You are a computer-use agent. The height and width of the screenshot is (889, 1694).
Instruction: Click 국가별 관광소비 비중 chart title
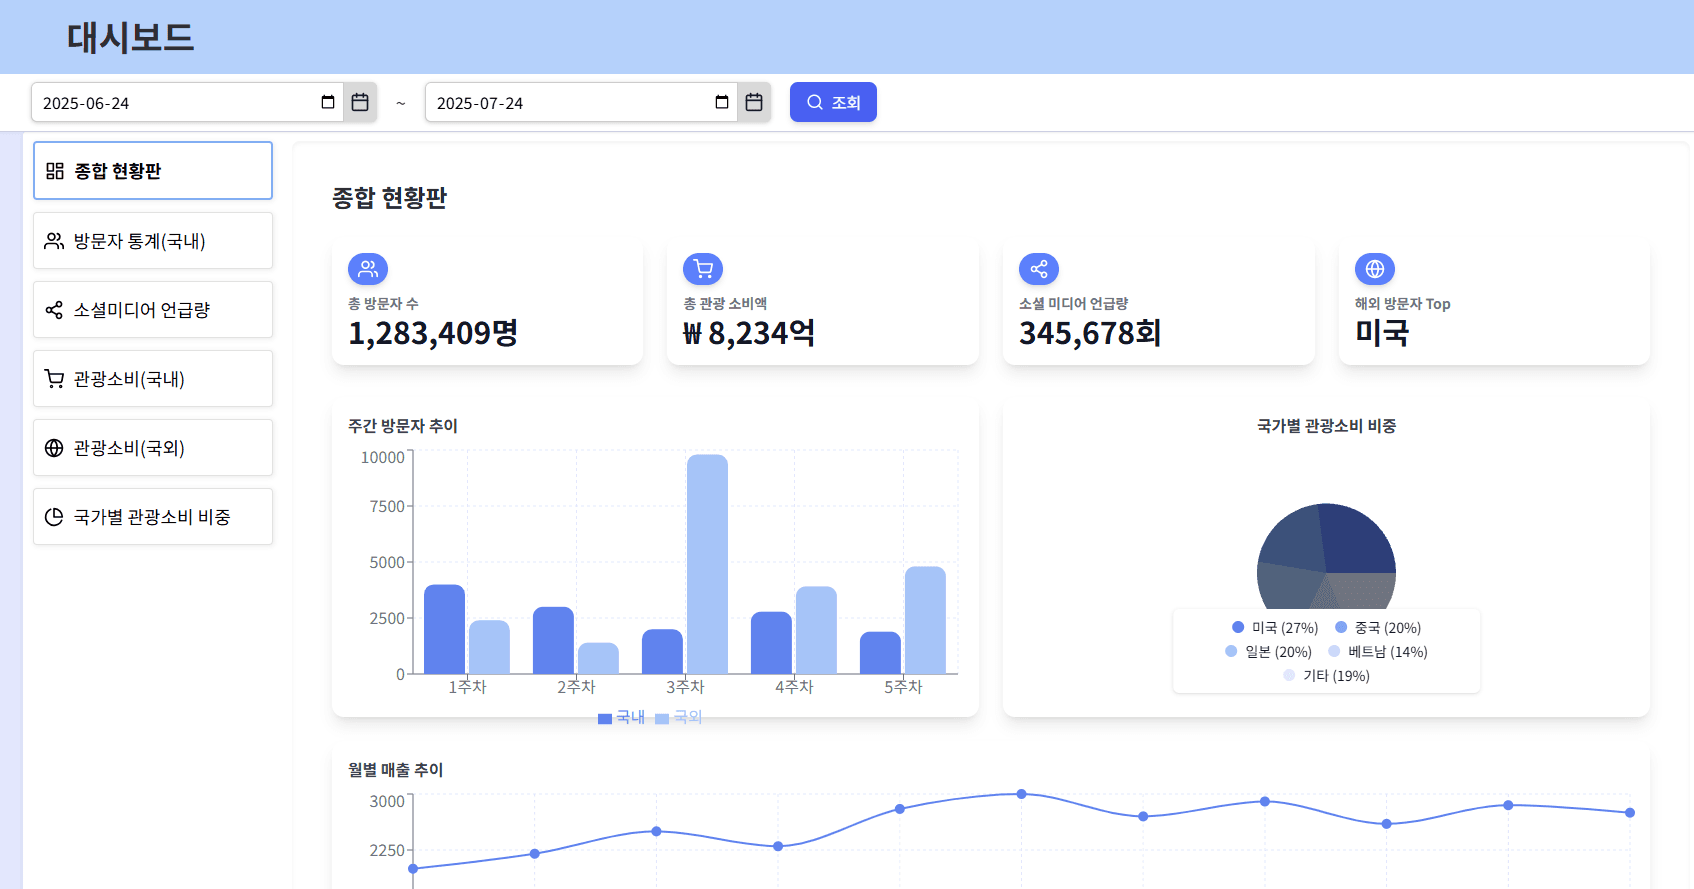1326,426
